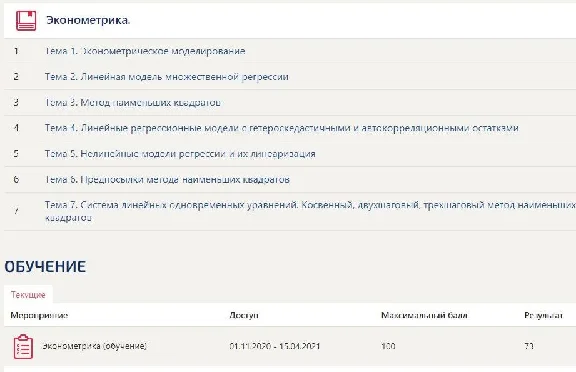This screenshot has height=372, width=576.
Task: Open the Эконометрика course title
Action: 88,20
